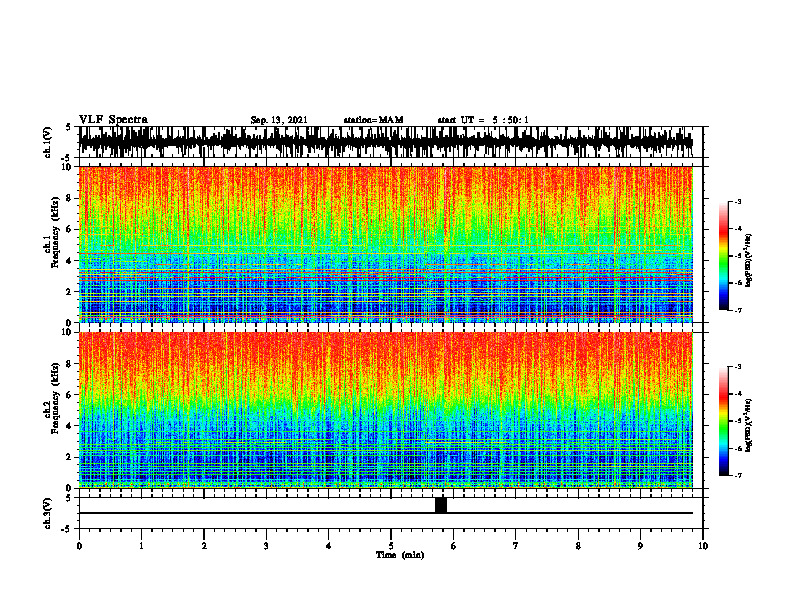Click the "-7" label on the ch.1 color scale
Viewport: 792px width, 612px height.
(x=738, y=310)
